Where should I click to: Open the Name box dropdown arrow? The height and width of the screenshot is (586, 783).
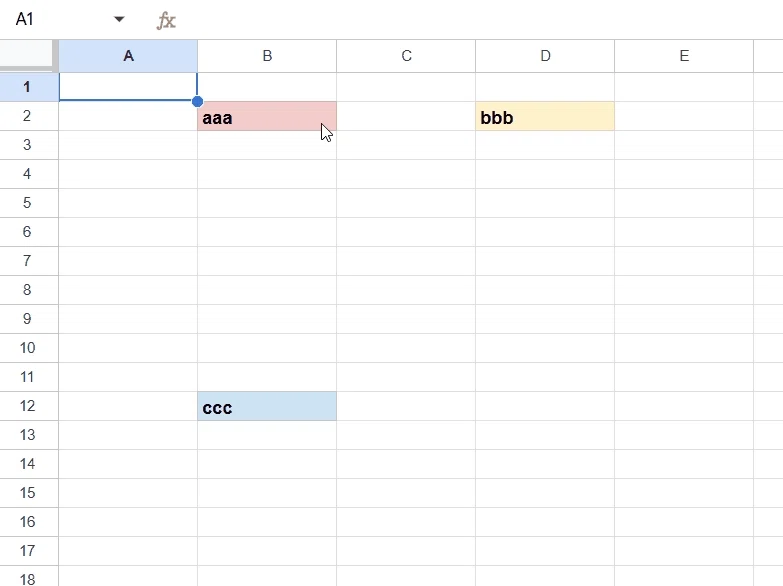pyautogui.click(x=119, y=19)
